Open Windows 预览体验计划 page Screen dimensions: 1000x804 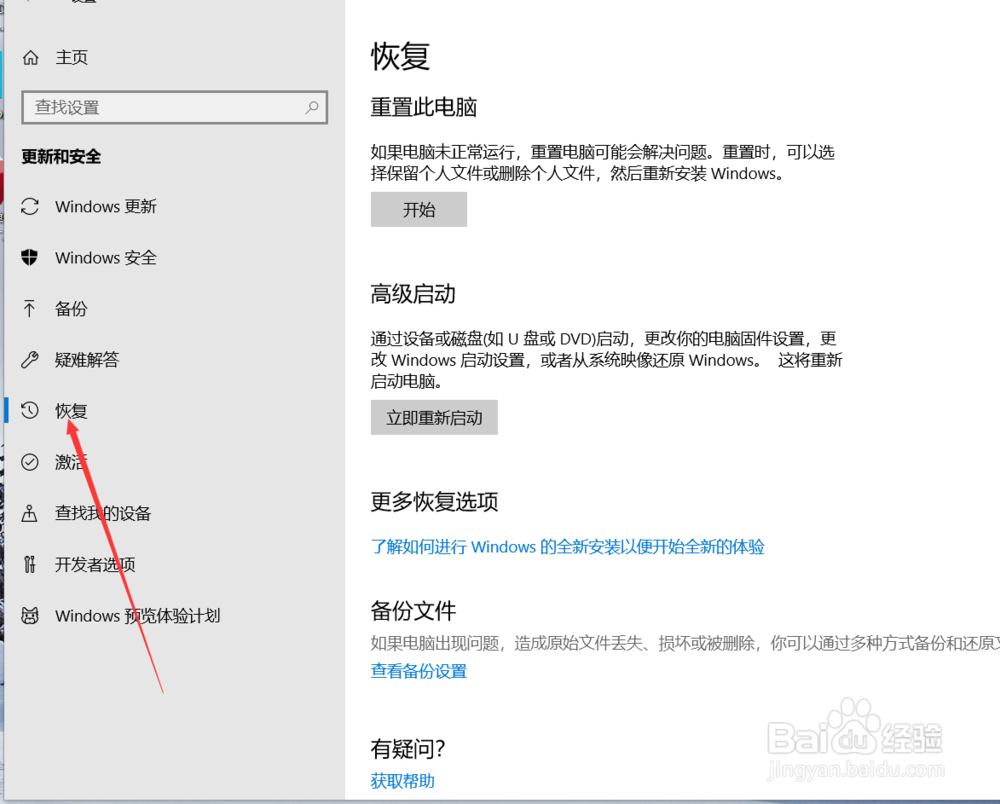(138, 616)
